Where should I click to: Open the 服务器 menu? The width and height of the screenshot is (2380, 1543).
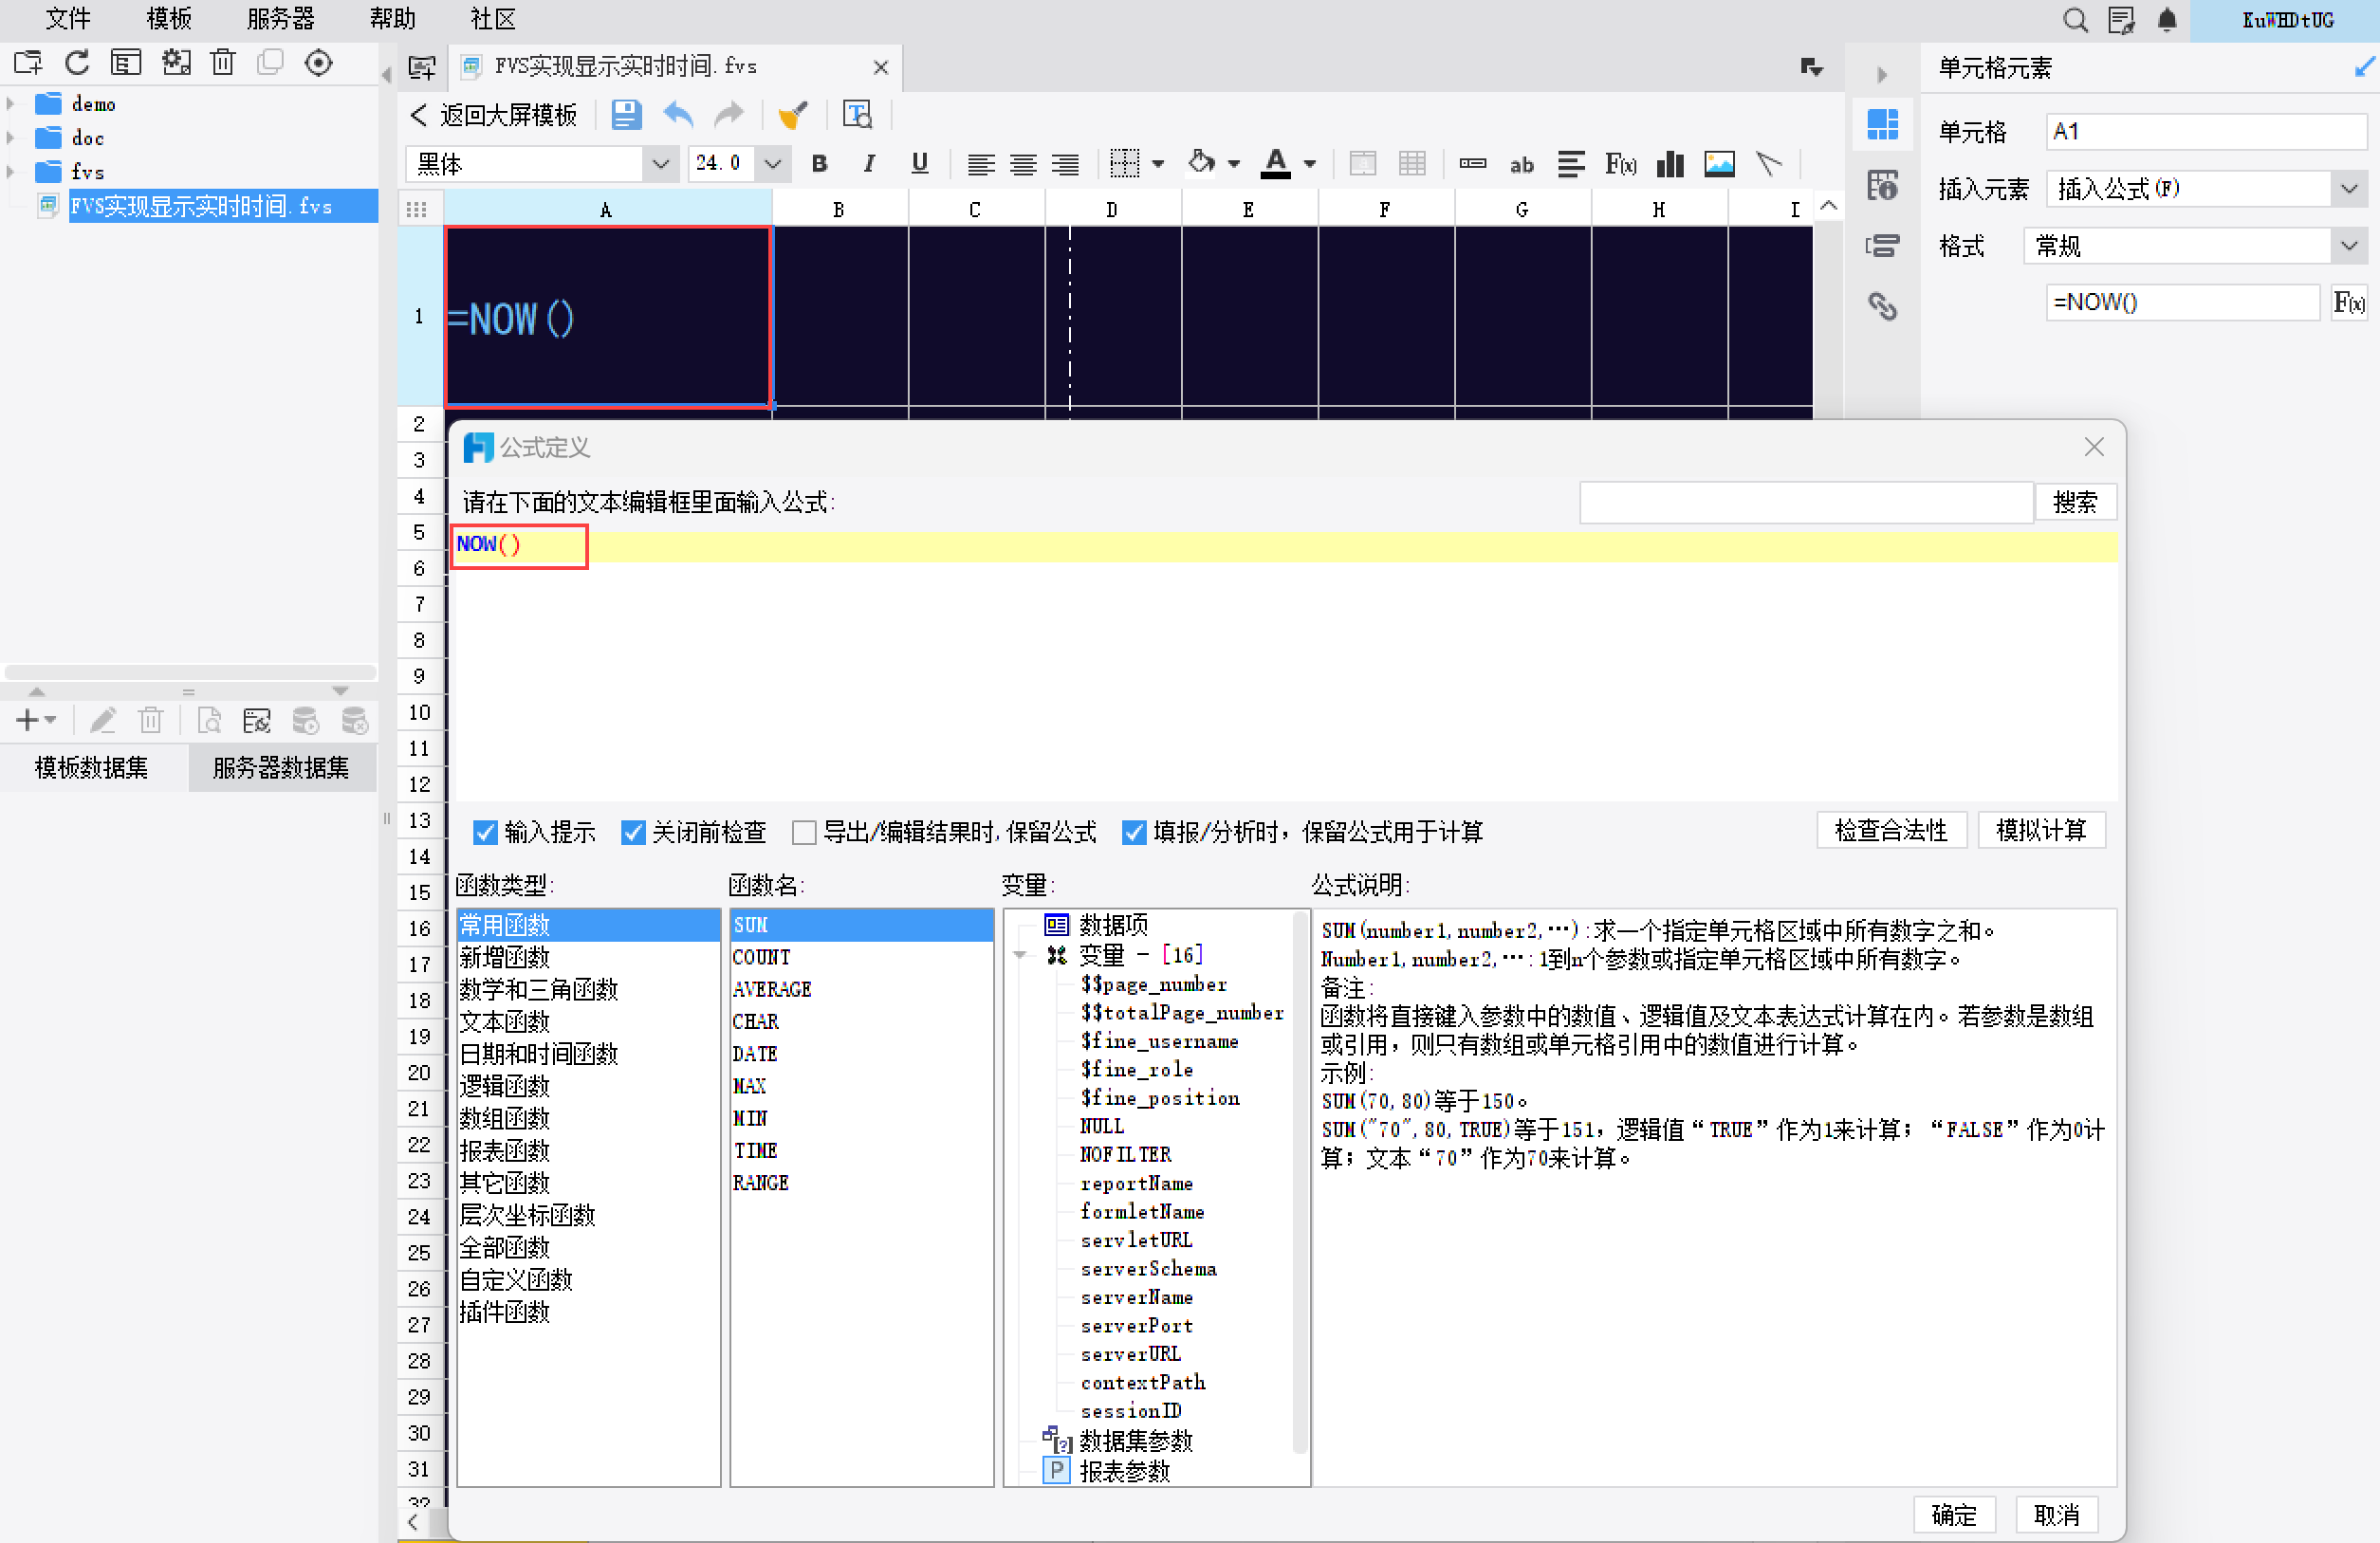pos(280,18)
